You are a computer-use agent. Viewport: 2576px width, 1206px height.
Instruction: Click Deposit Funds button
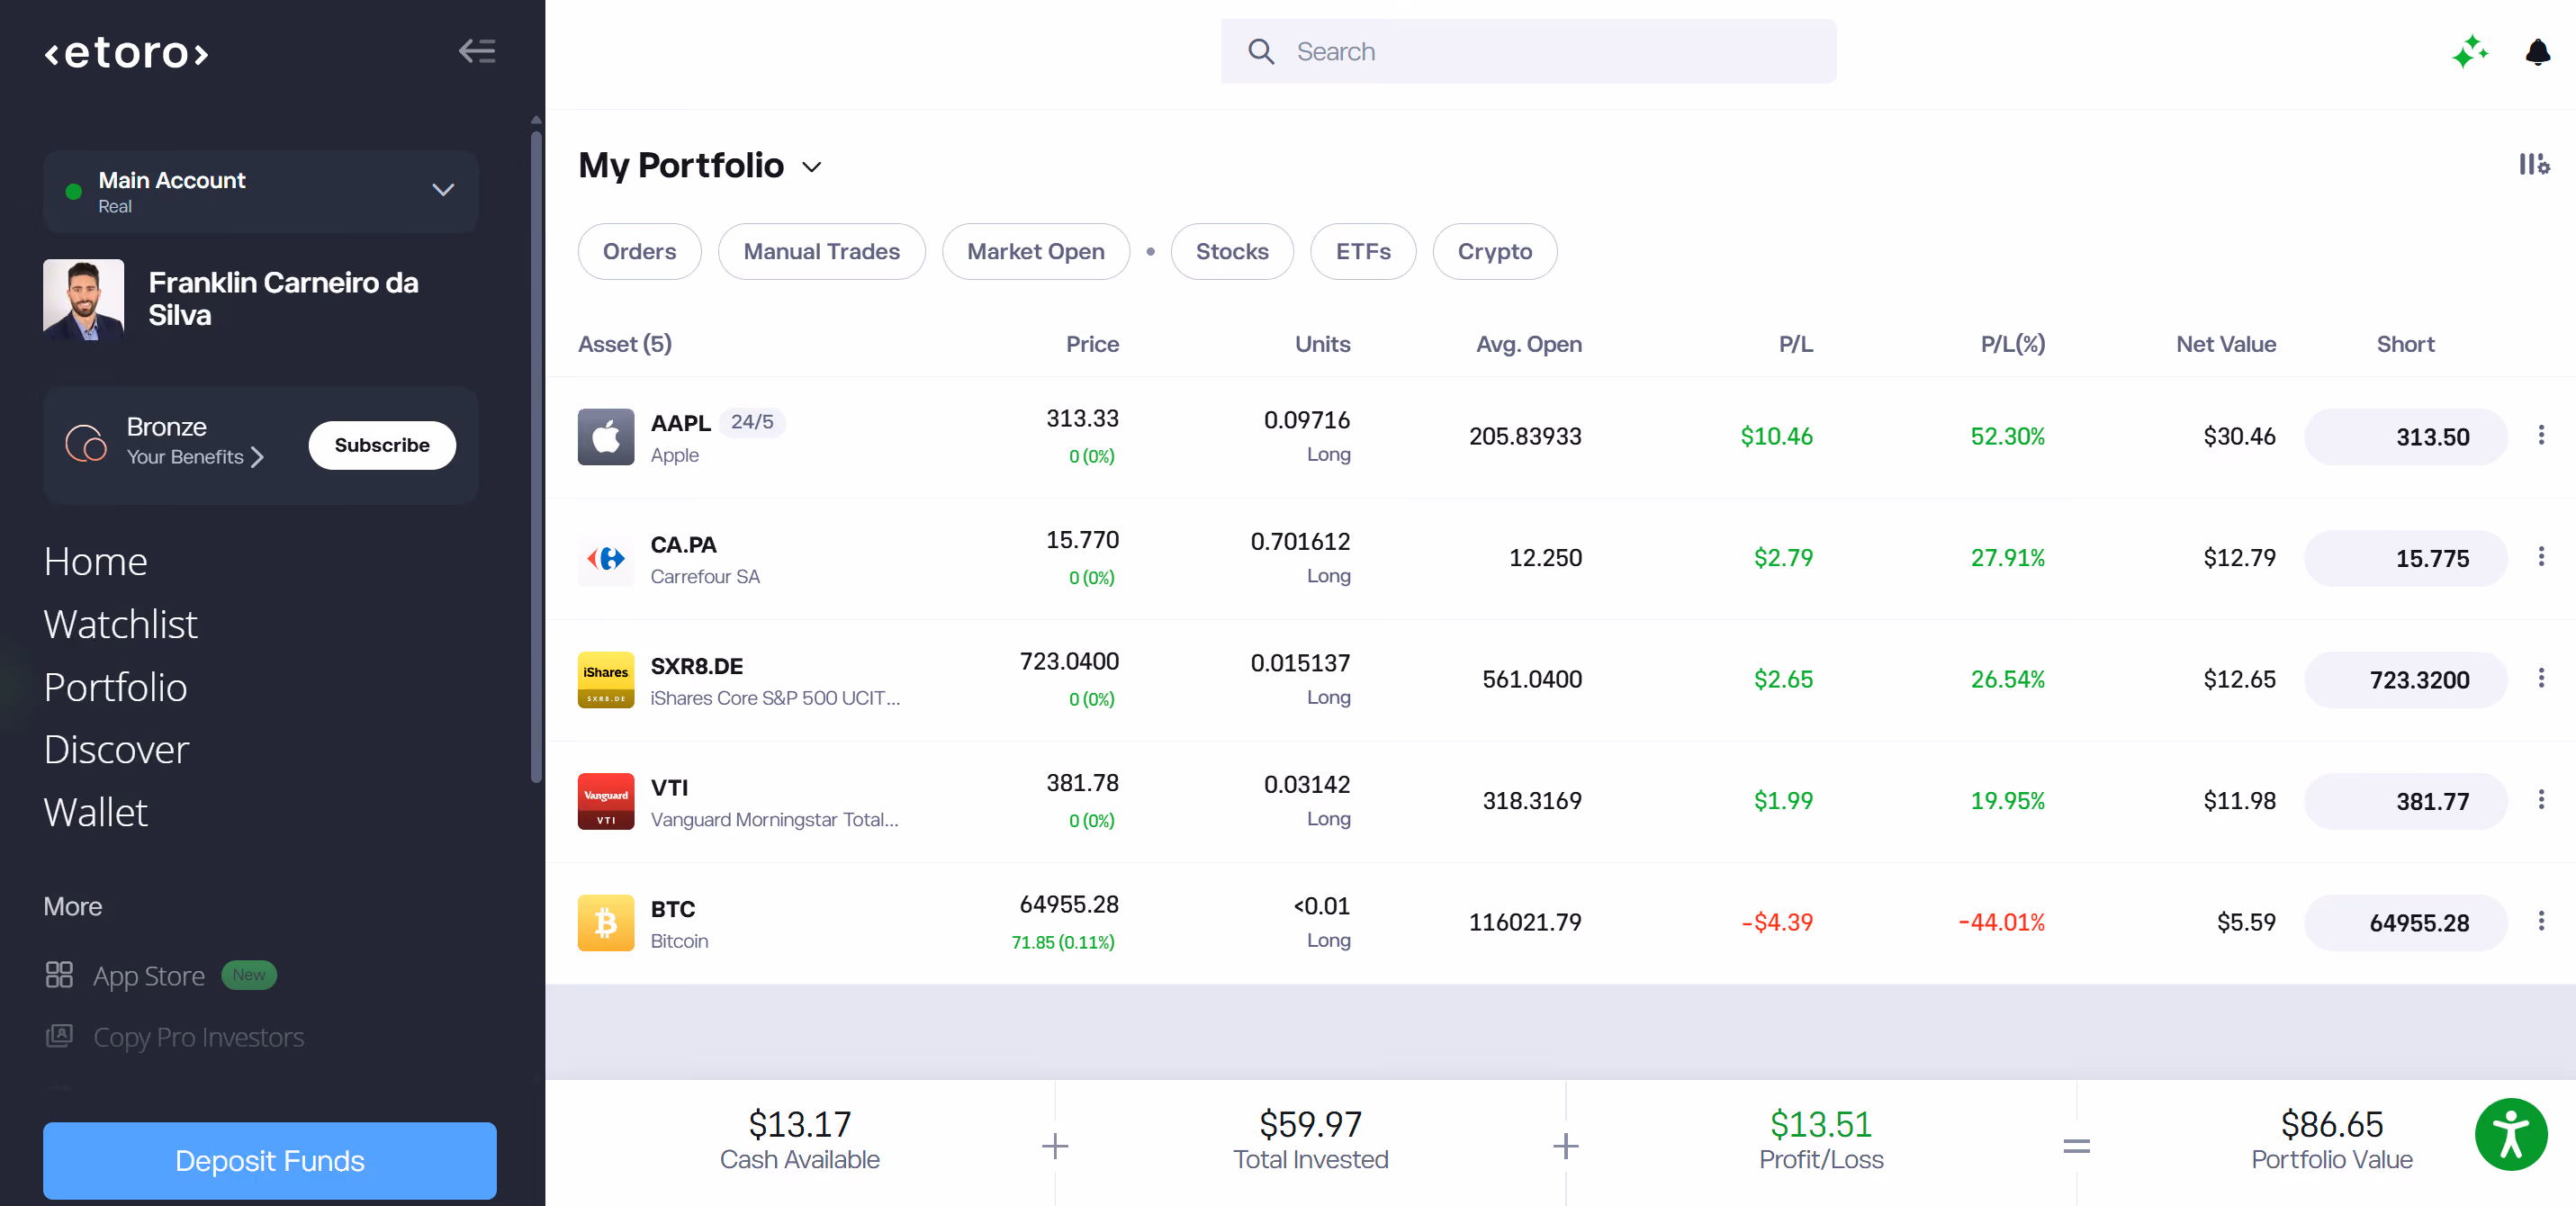point(269,1161)
